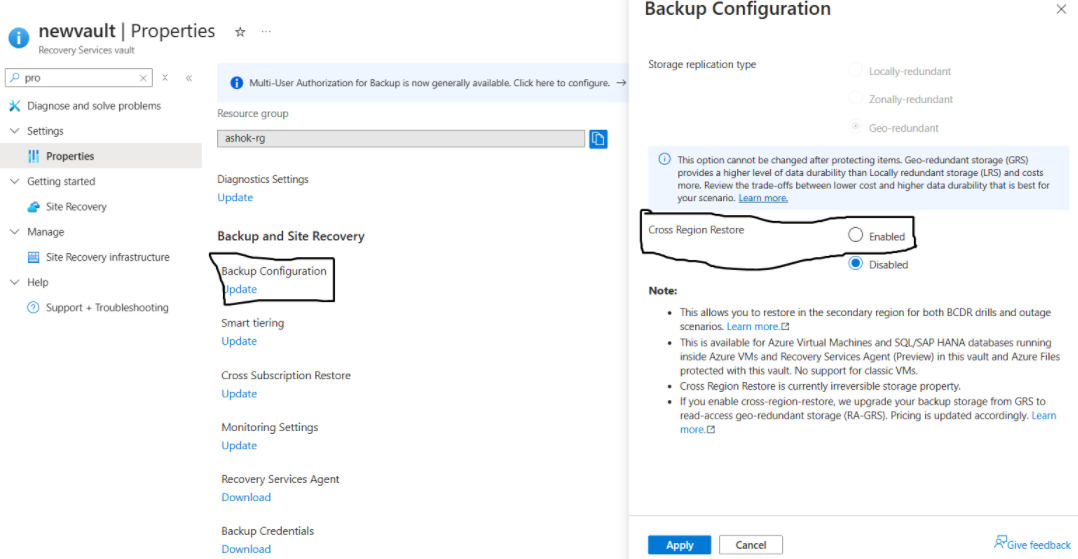Click the Resource group field ashok-rg
1078x559 pixels.
[401, 138]
